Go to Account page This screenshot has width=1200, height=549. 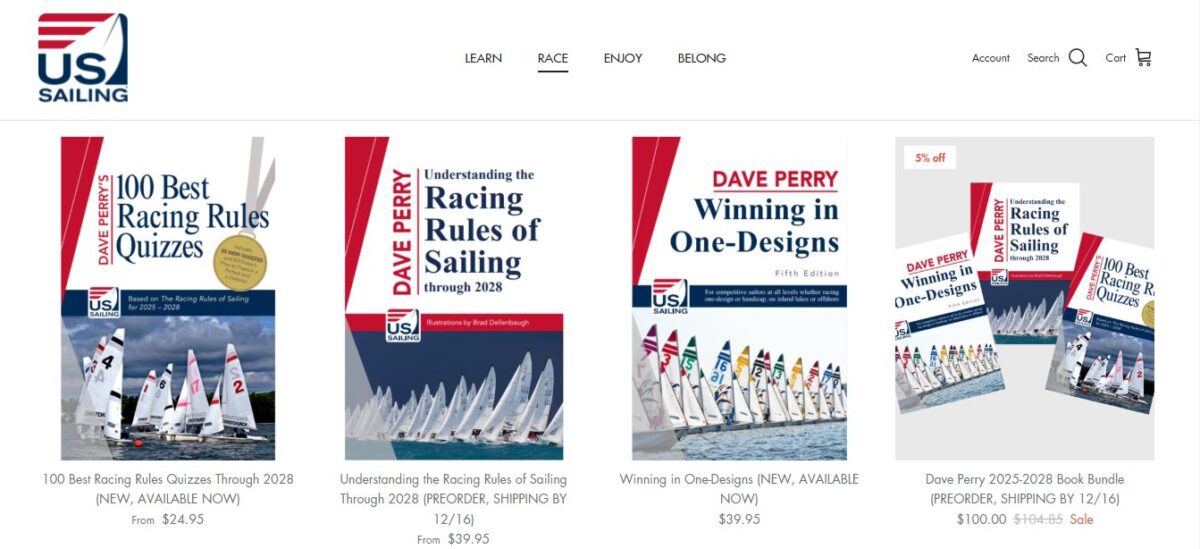pos(991,58)
